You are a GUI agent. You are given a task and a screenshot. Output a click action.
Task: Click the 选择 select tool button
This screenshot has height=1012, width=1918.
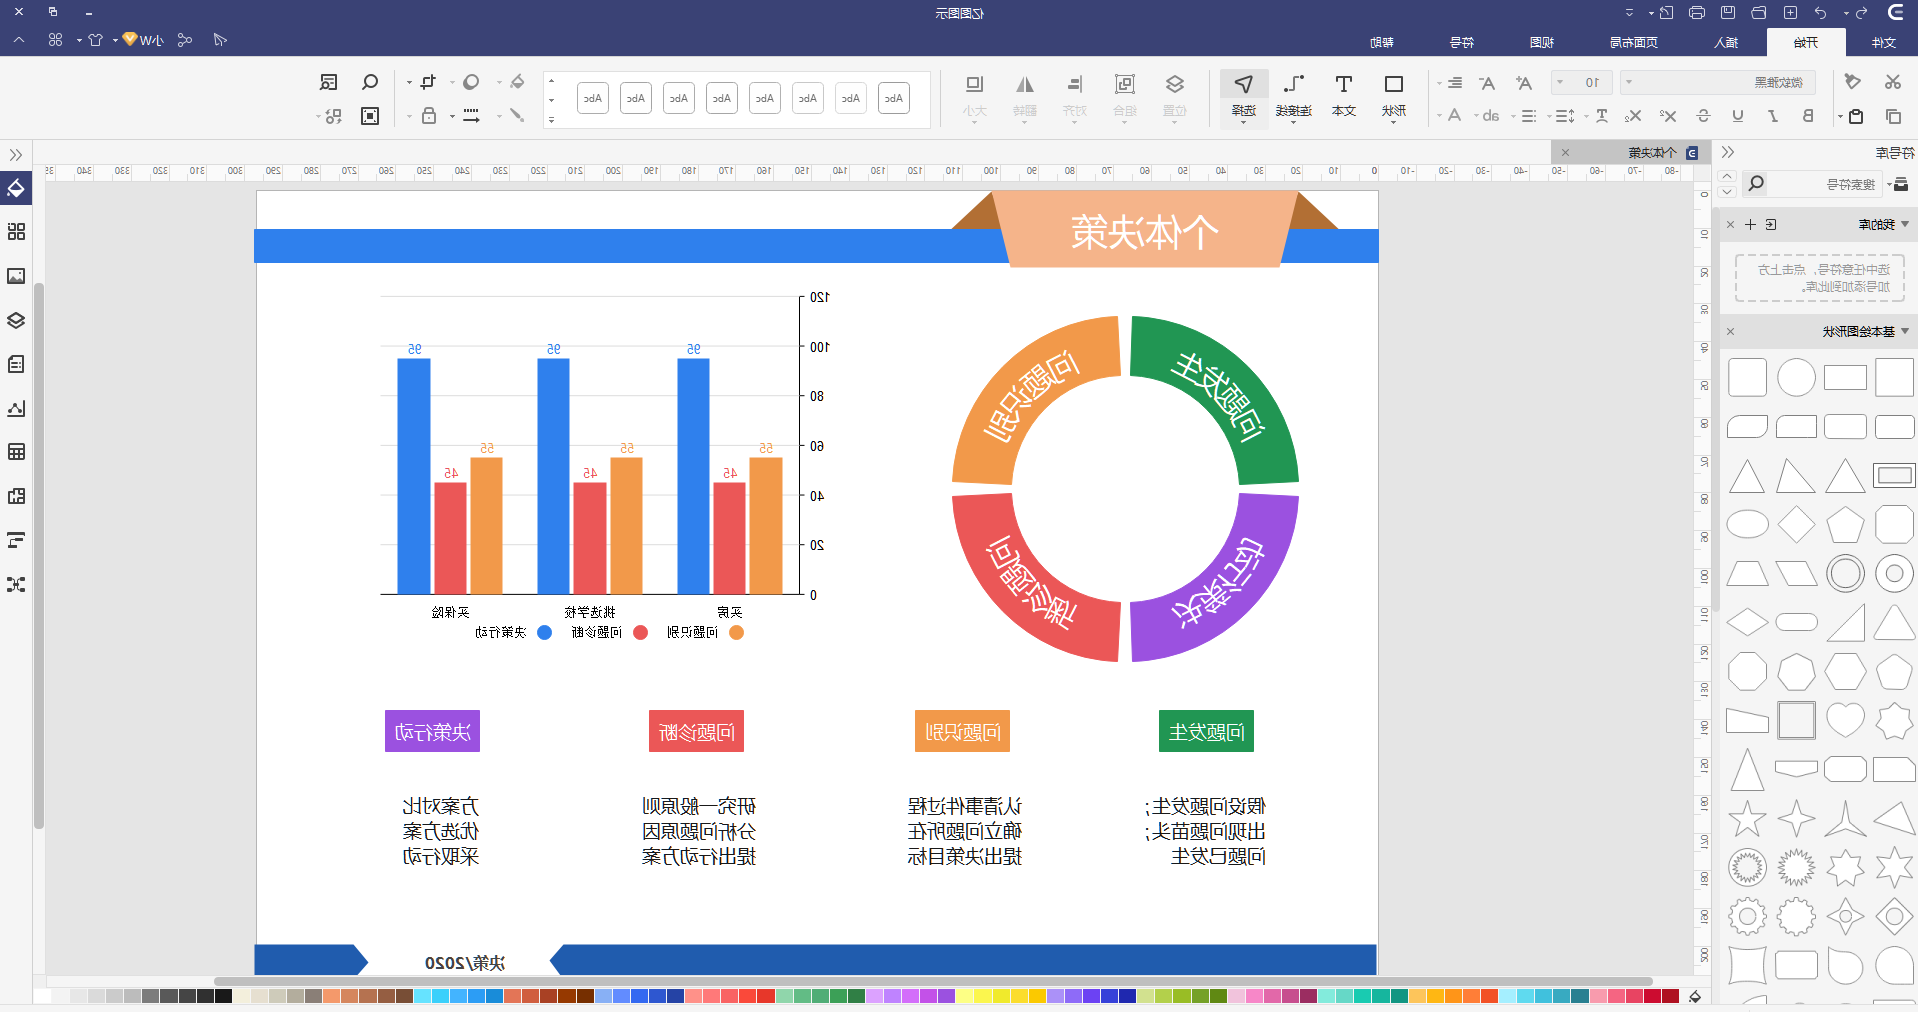1244,97
